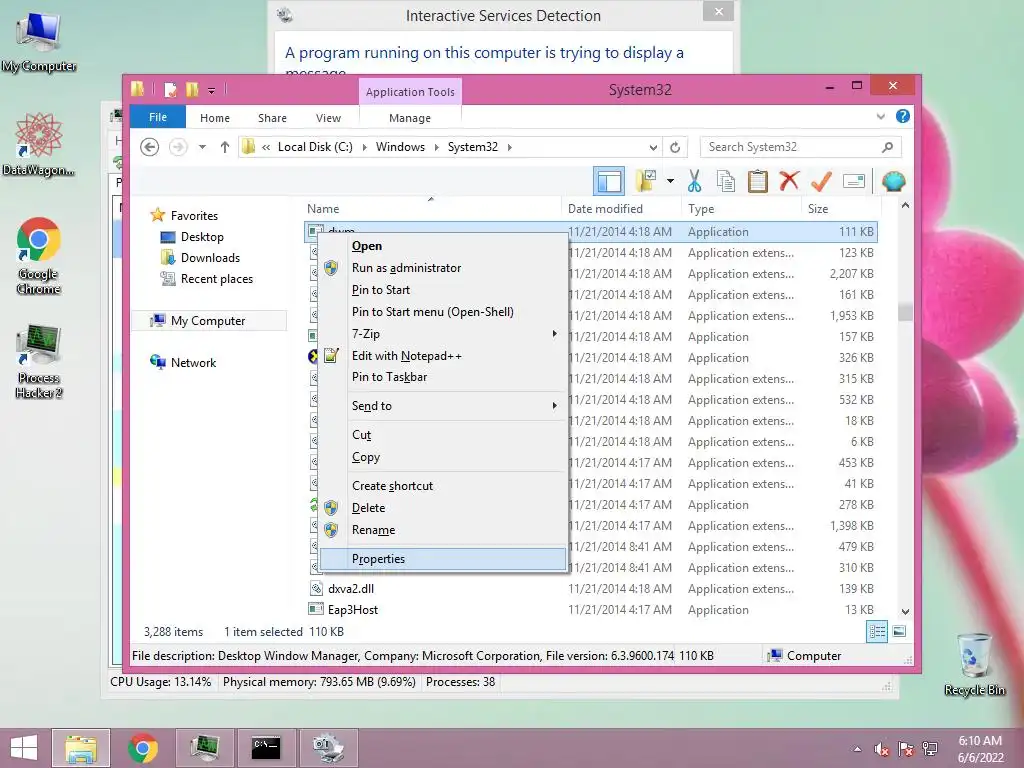
Task: Click the two-pages Copy toolbar icon
Action: click(x=726, y=181)
